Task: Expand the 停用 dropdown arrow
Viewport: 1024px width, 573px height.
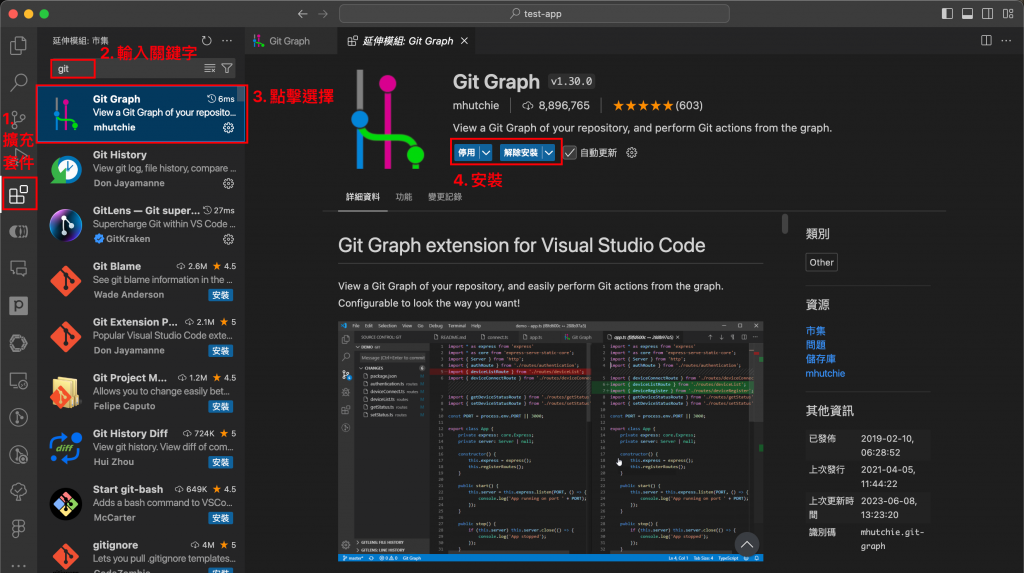Action: [486, 152]
